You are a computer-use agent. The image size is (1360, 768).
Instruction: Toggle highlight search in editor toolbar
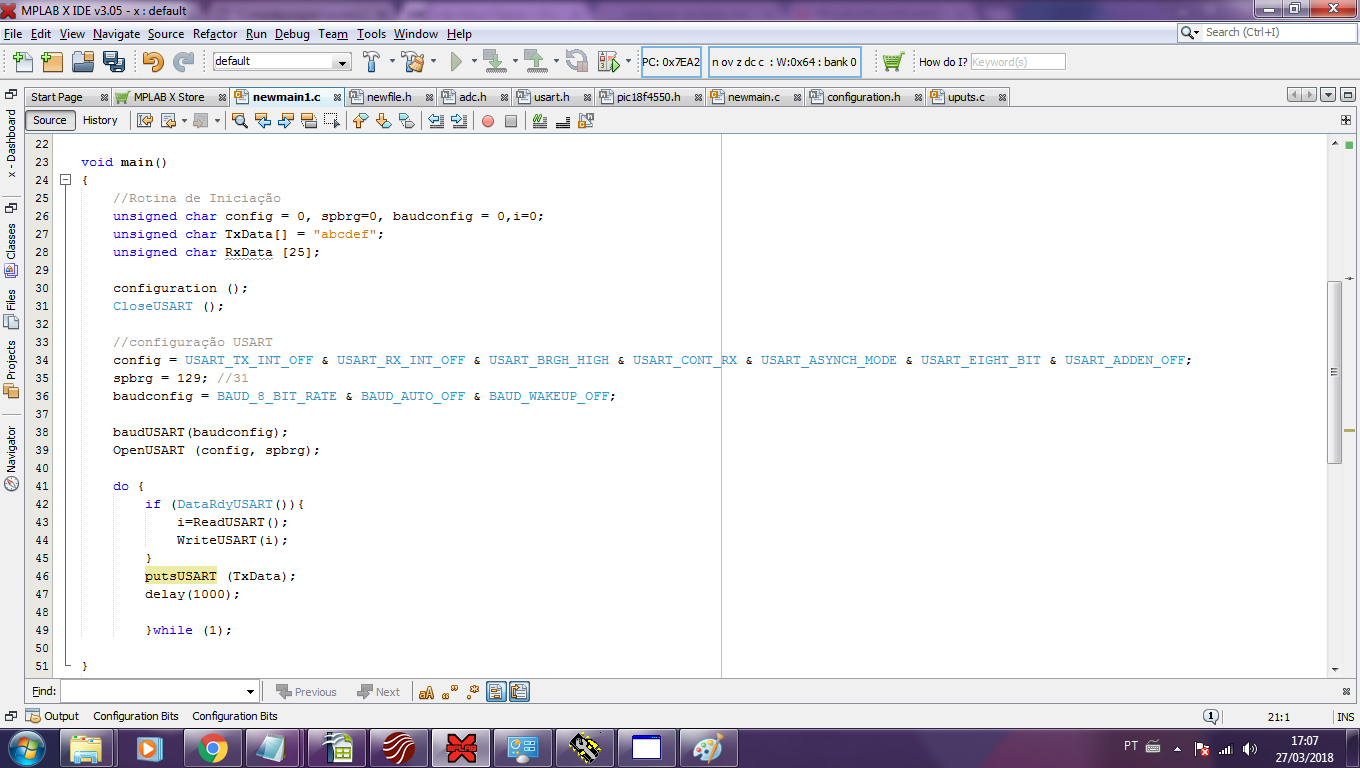[309, 121]
